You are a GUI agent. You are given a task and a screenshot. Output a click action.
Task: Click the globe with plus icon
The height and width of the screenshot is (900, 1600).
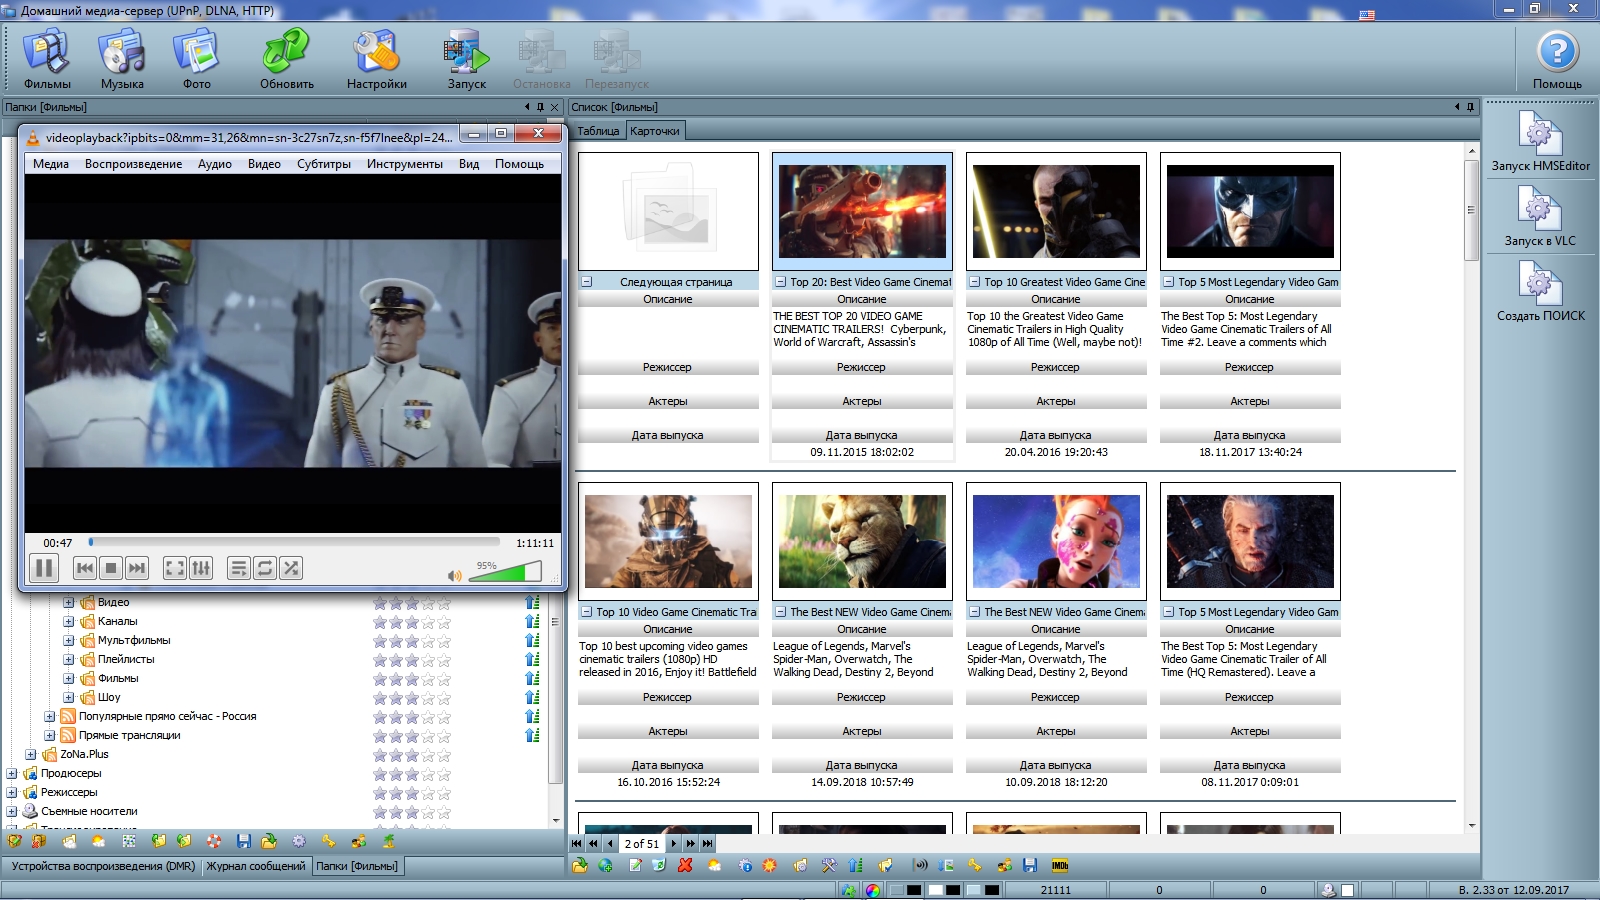coord(606,865)
